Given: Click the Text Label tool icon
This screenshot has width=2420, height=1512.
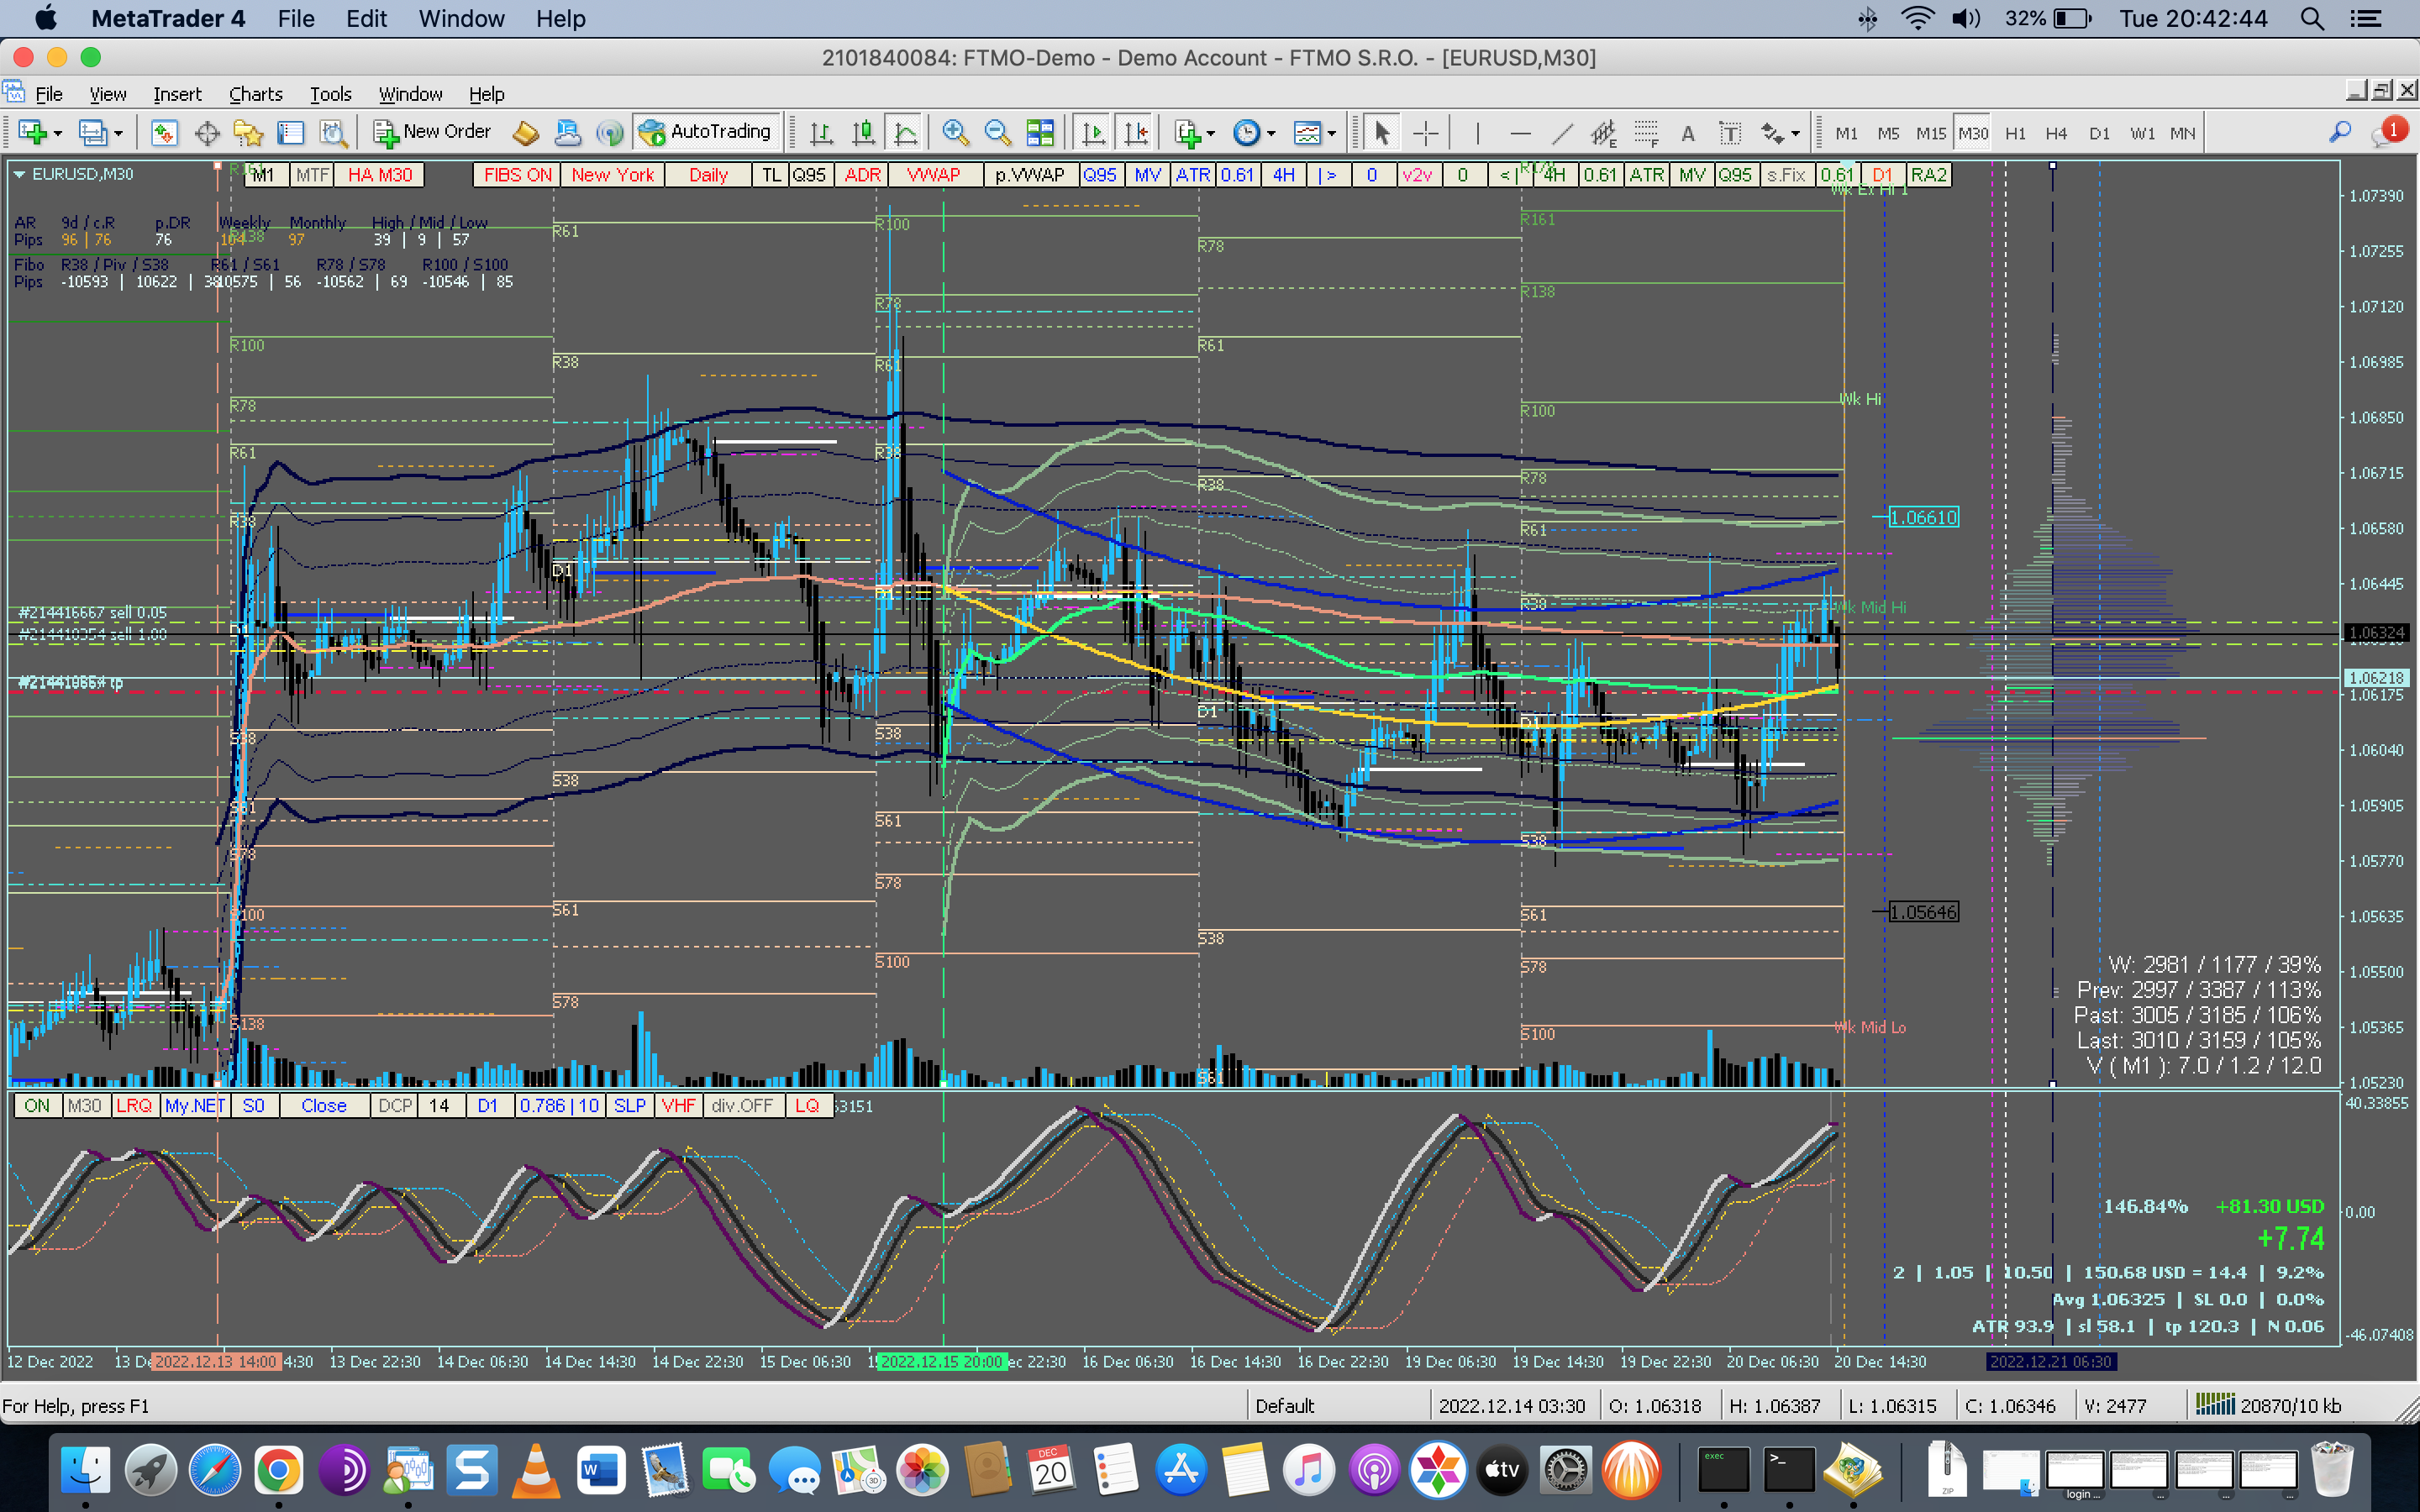Looking at the screenshot, I should [x=1730, y=133].
